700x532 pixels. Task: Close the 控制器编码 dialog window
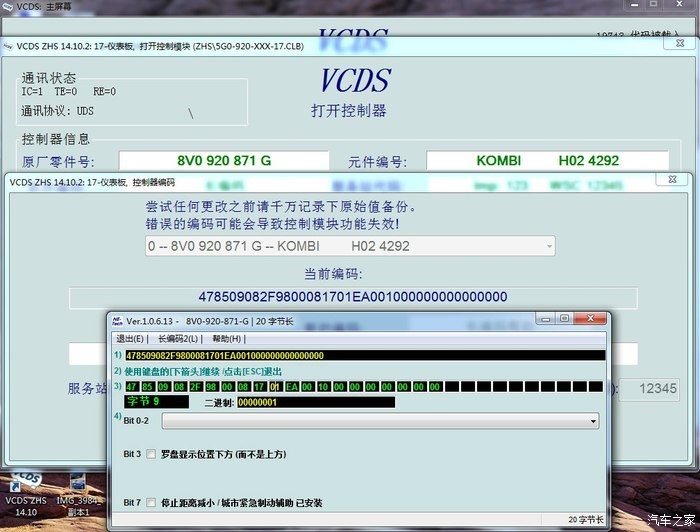[x=672, y=179]
